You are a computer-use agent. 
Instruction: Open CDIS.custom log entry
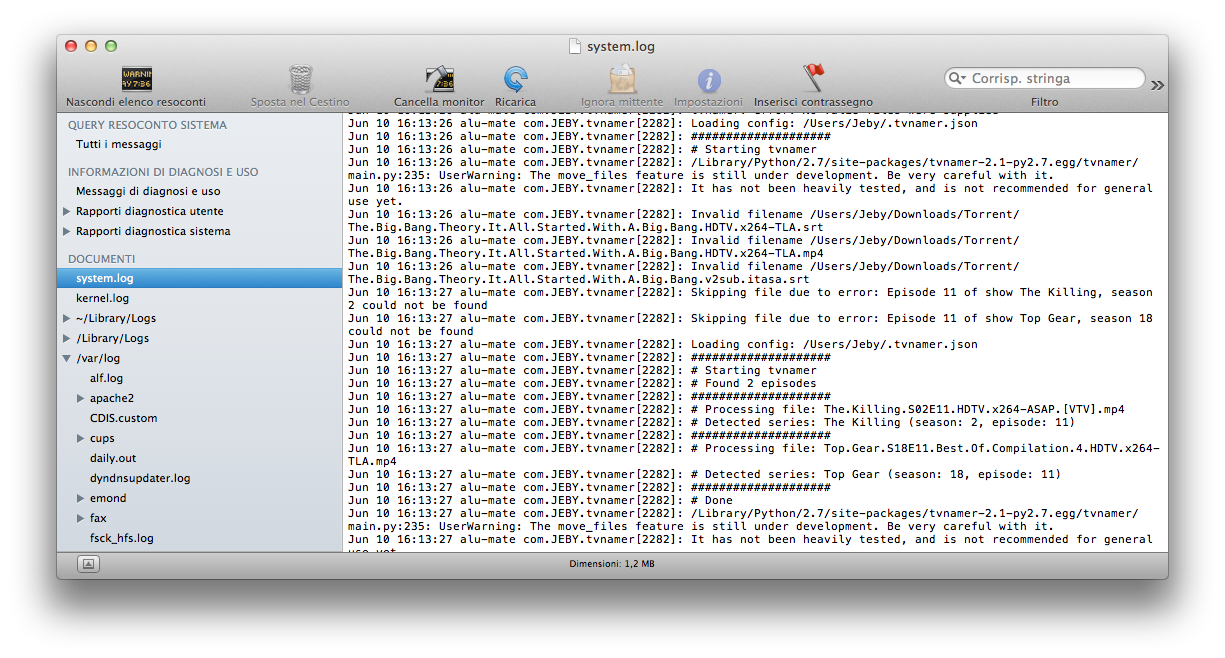click(123, 418)
